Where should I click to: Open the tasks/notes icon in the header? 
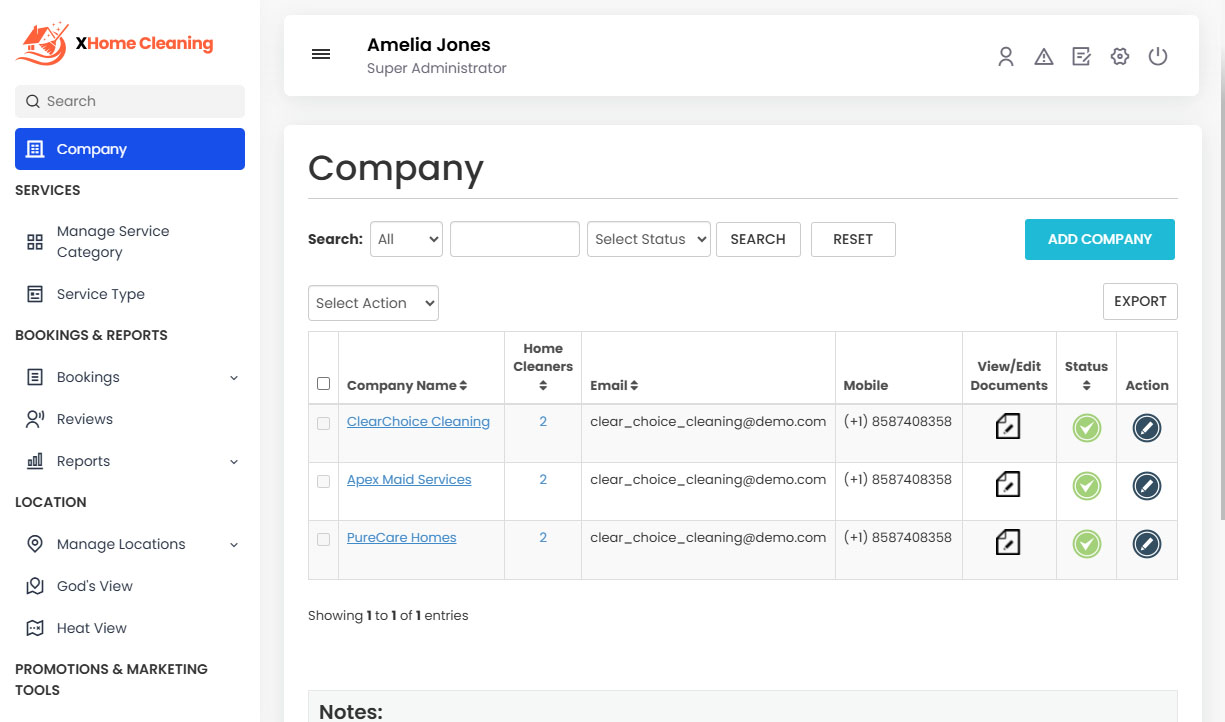pyautogui.click(x=1081, y=57)
